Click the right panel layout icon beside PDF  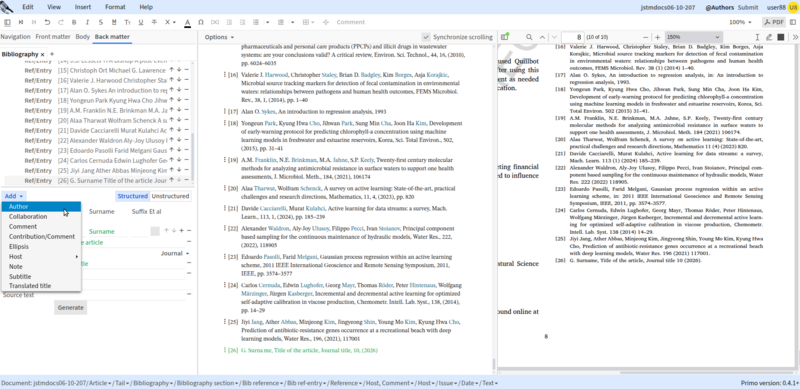[x=792, y=22]
